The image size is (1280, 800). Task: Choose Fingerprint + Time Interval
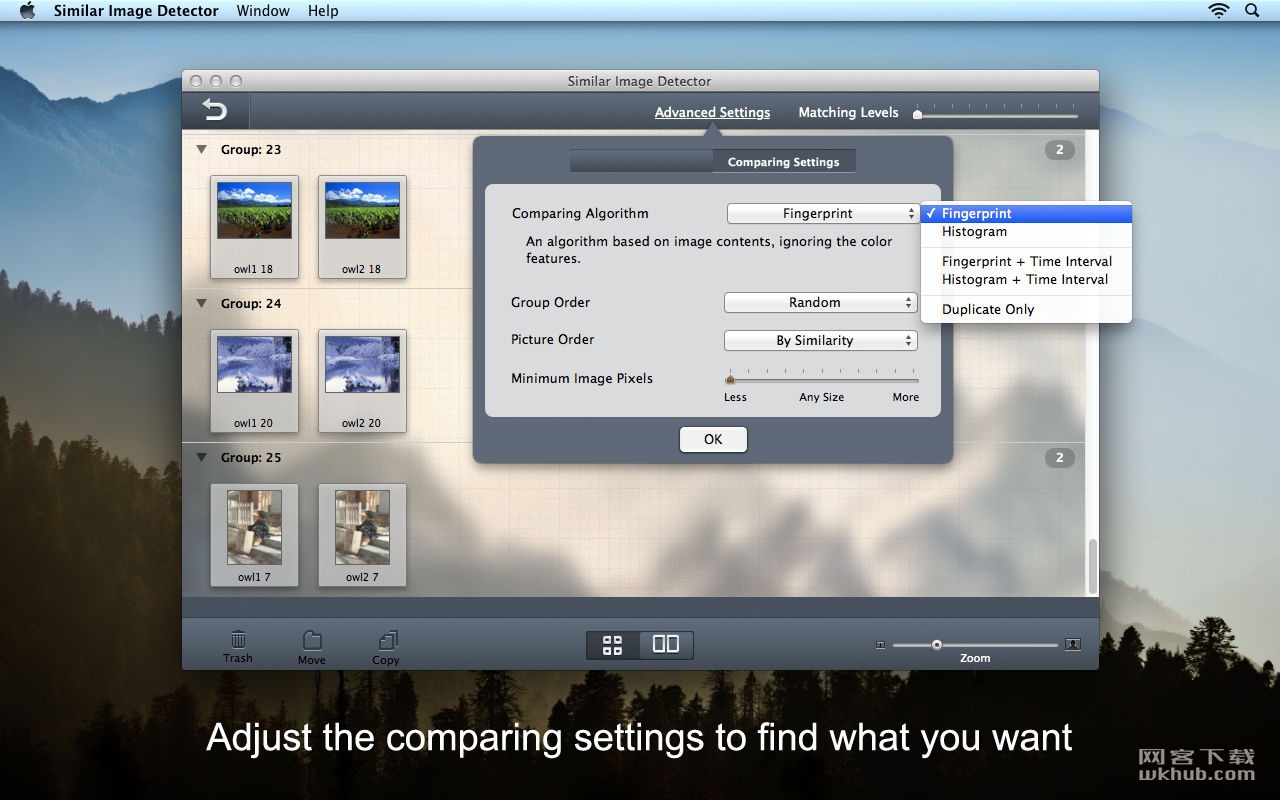(x=1026, y=262)
